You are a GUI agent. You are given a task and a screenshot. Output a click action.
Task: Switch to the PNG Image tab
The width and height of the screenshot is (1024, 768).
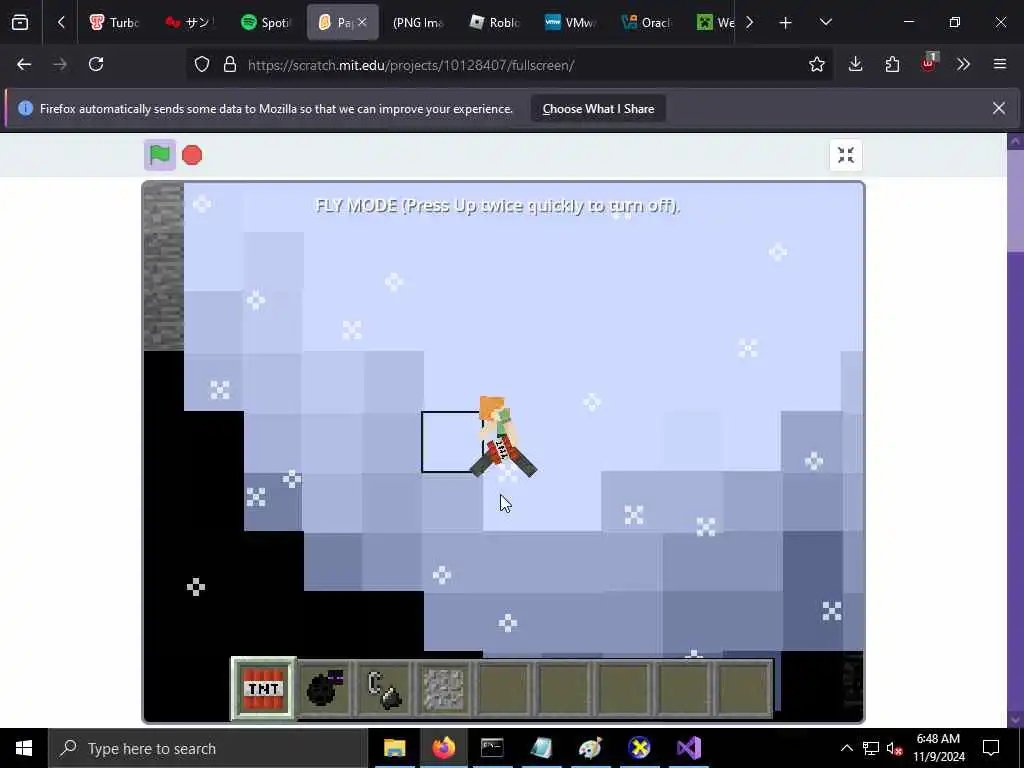pyautogui.click(x=418, y=23)
